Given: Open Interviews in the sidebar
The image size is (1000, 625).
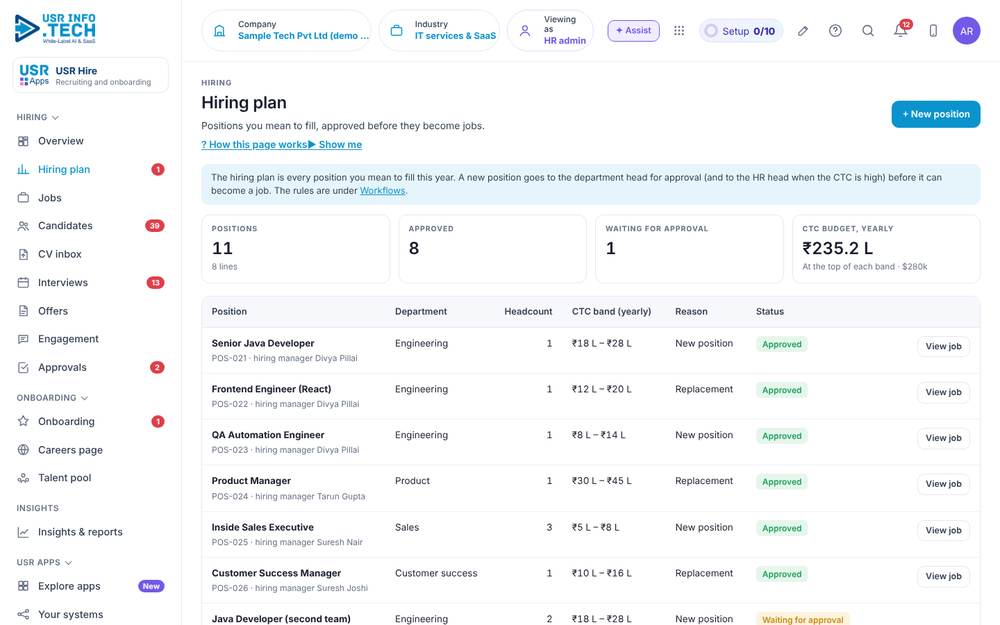Looking at the screenshot, I should [x=91, y=283].
